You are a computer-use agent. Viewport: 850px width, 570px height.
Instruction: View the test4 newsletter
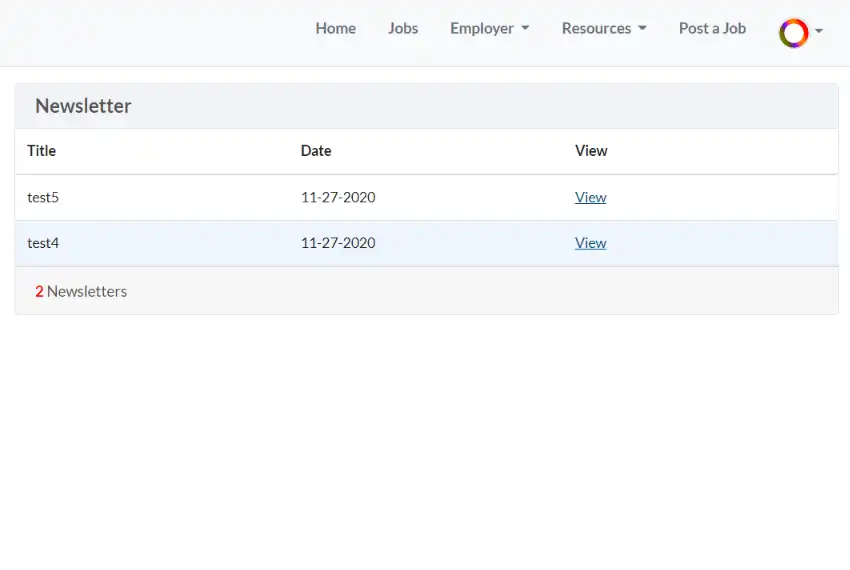click(590, 243)
